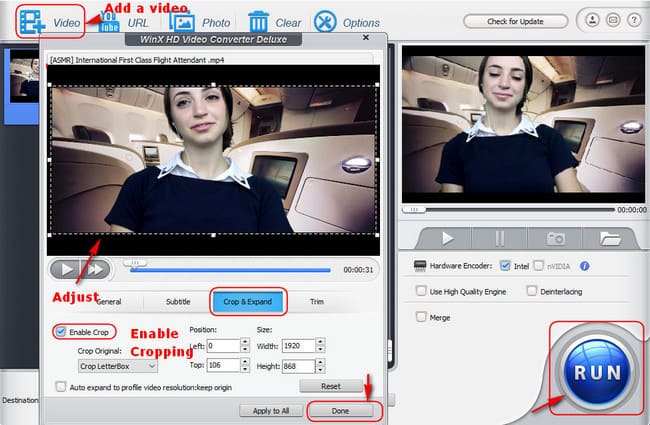
Task: Click the blue crop dialog progress bar
Action: (x=230, y=270)
